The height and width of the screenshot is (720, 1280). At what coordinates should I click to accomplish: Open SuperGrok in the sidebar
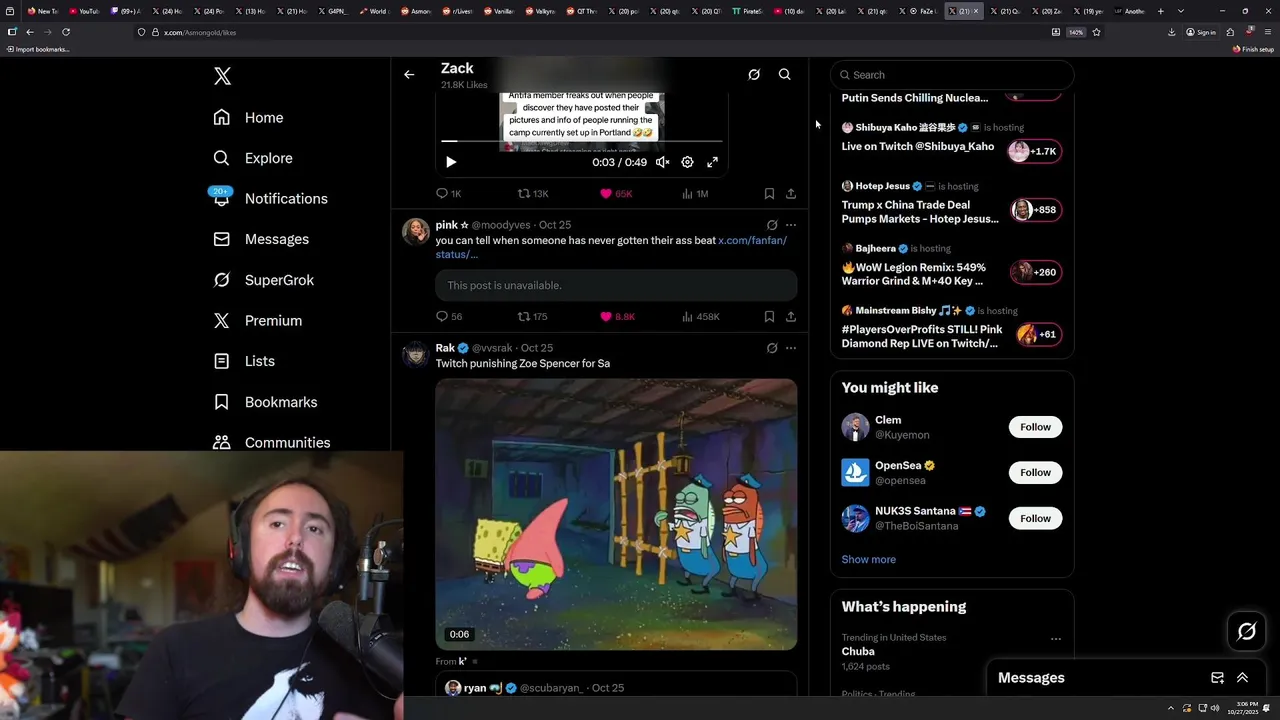click(264, 280)
